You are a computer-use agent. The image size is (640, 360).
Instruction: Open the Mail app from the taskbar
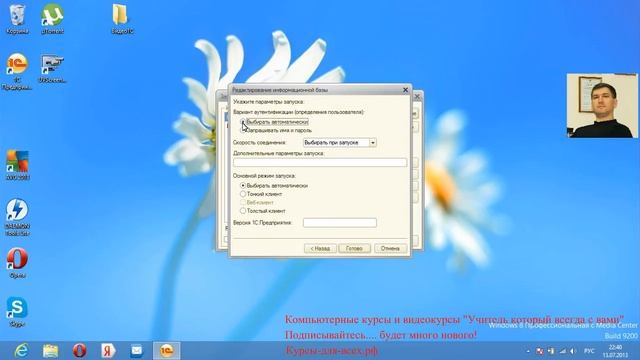click(x=137, y=351)
